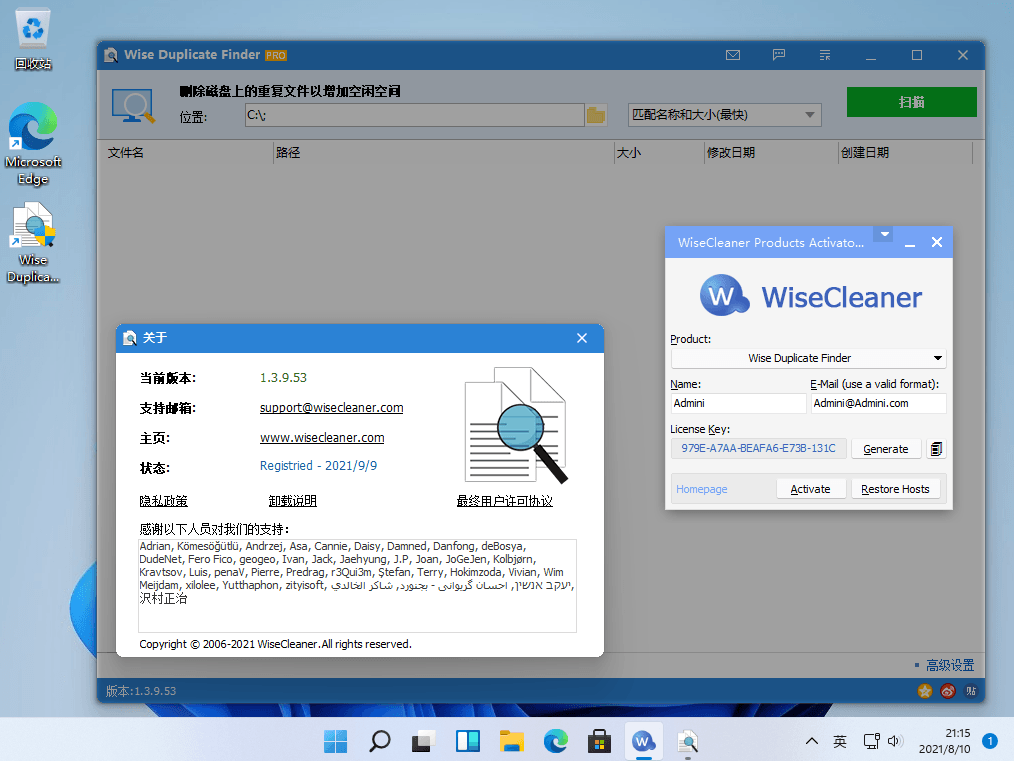Viewport: 1014px width, 761px height.
Task: Copy license key with clipboard icon
Action: point(936,449)
